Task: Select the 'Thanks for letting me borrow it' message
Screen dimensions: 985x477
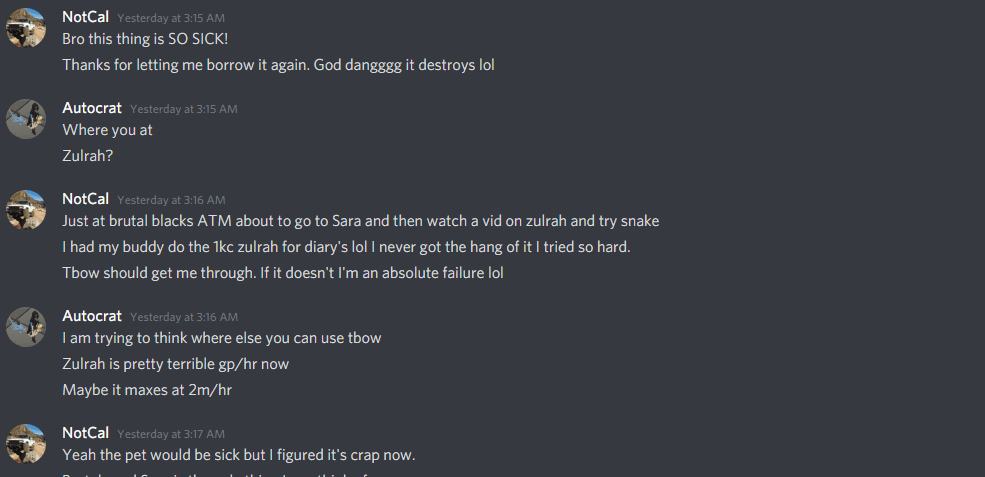Action: coord(278,65)
